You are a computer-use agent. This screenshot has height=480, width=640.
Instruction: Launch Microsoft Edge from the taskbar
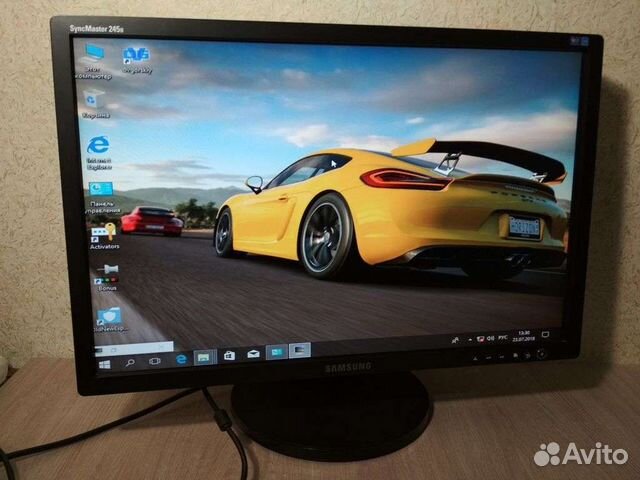[x=181, y=359]
